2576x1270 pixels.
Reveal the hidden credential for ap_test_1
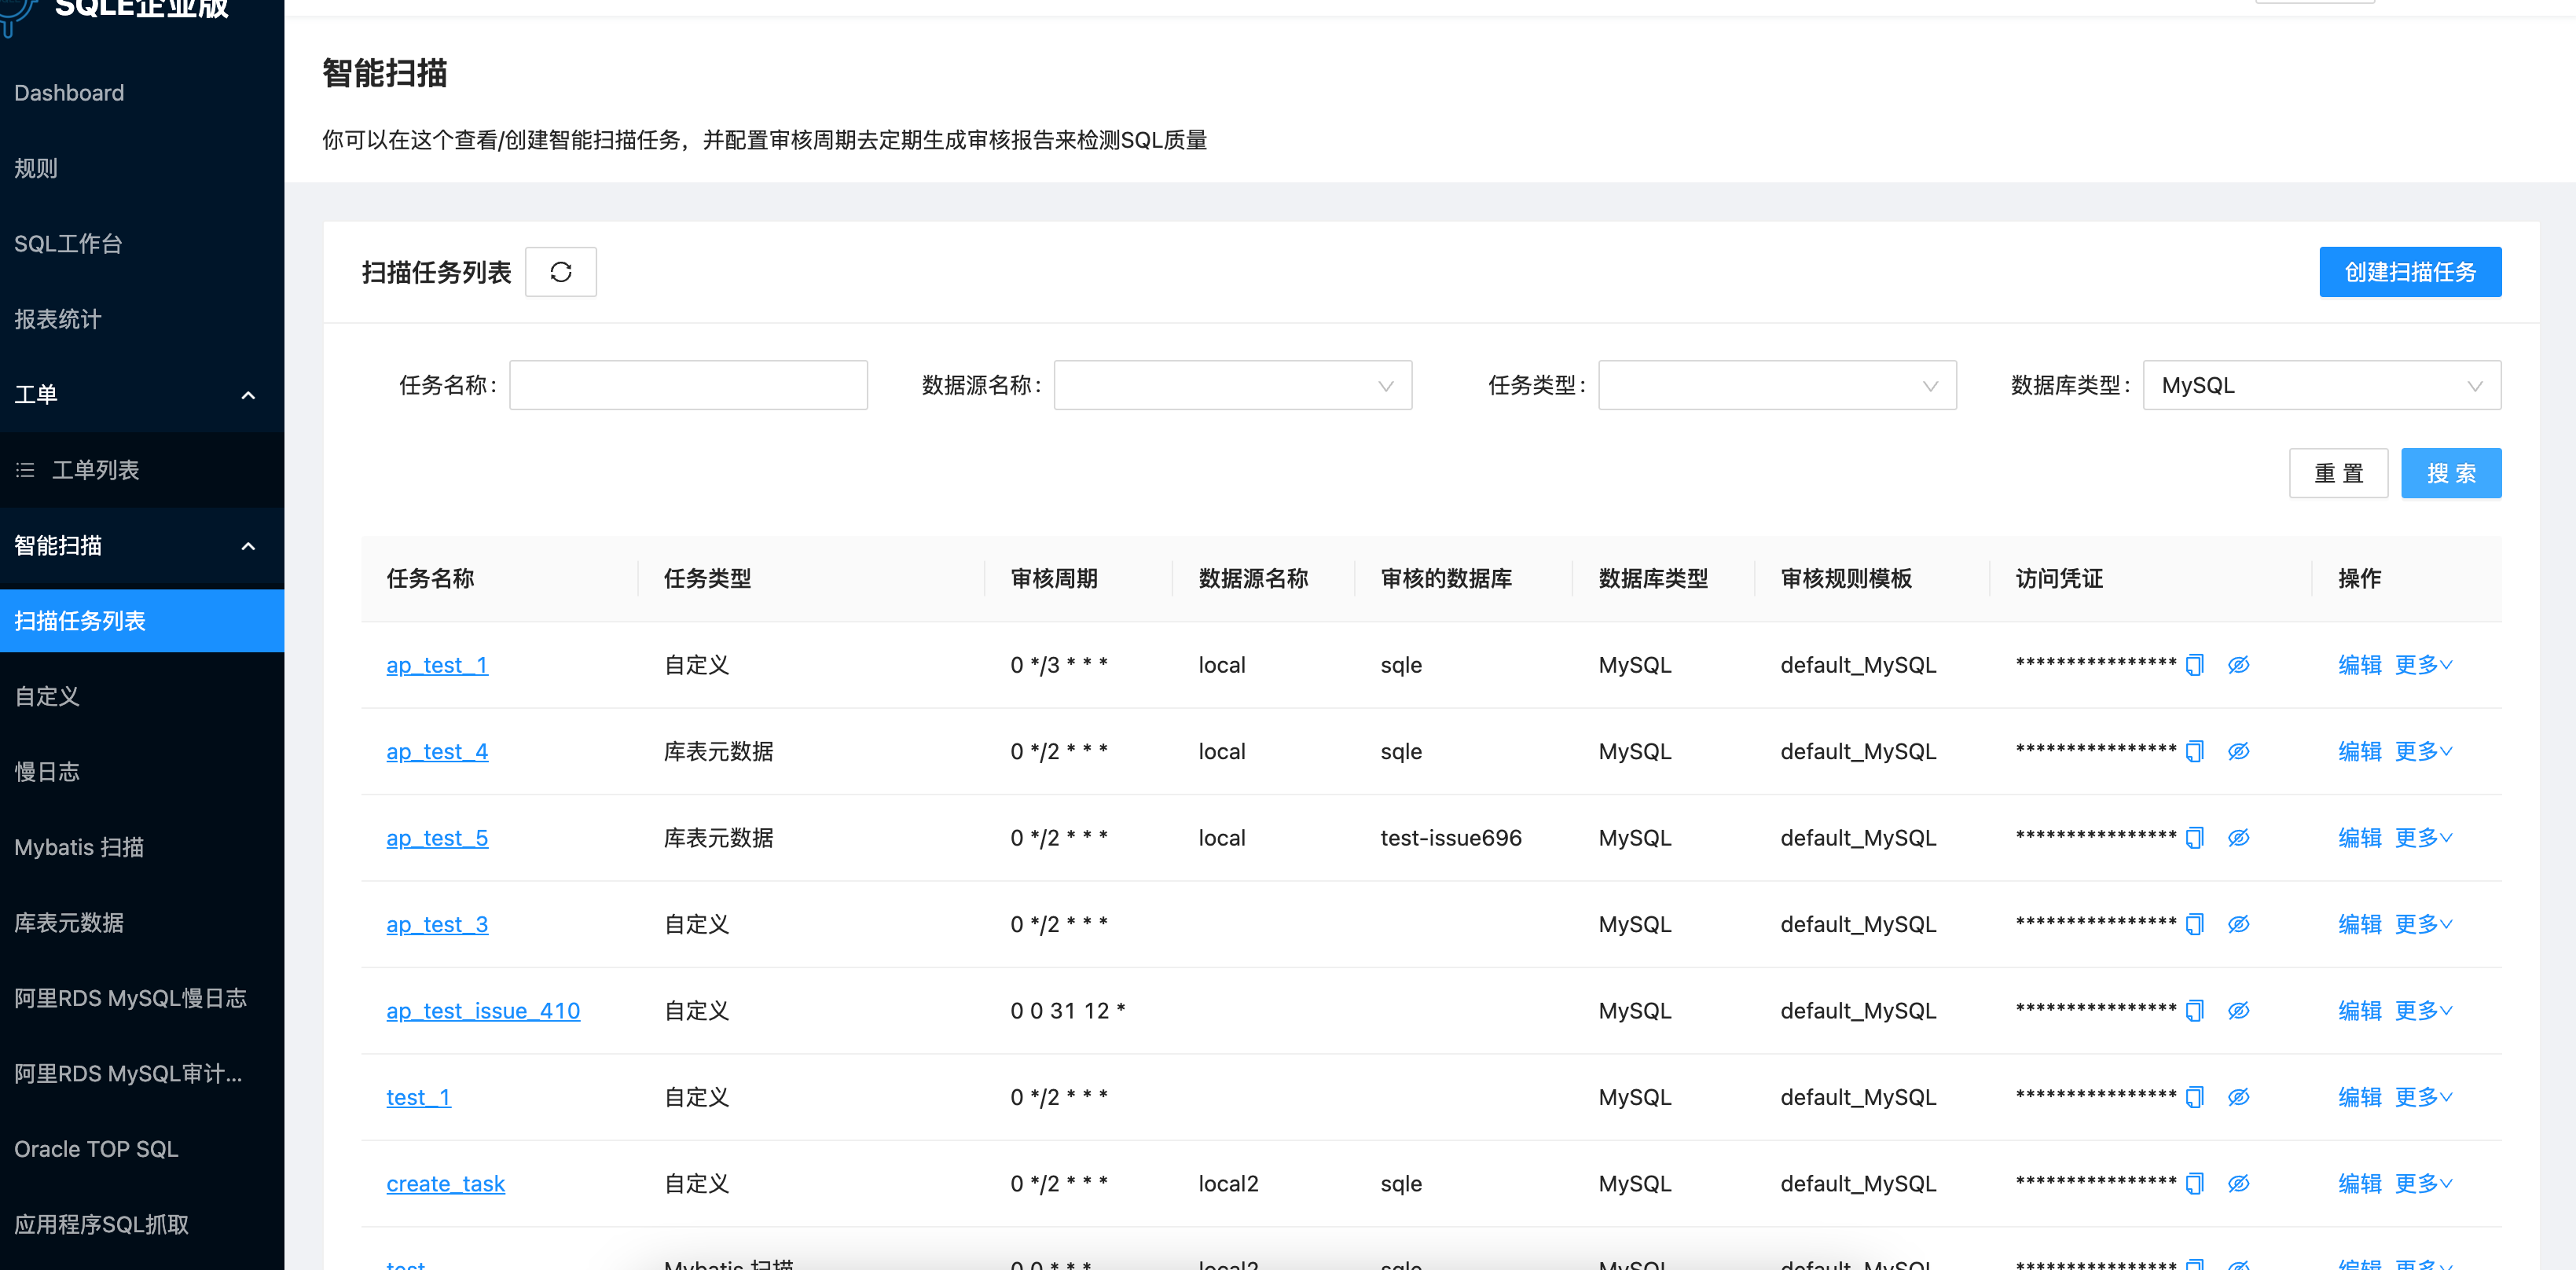(x=2239, y=664)
